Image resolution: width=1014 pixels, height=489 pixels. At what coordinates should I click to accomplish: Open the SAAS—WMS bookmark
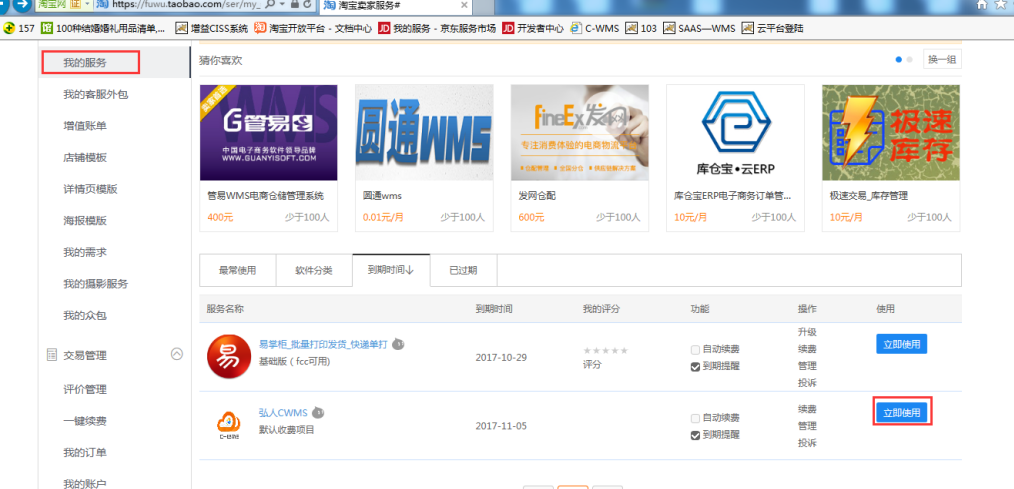point(699,28)
